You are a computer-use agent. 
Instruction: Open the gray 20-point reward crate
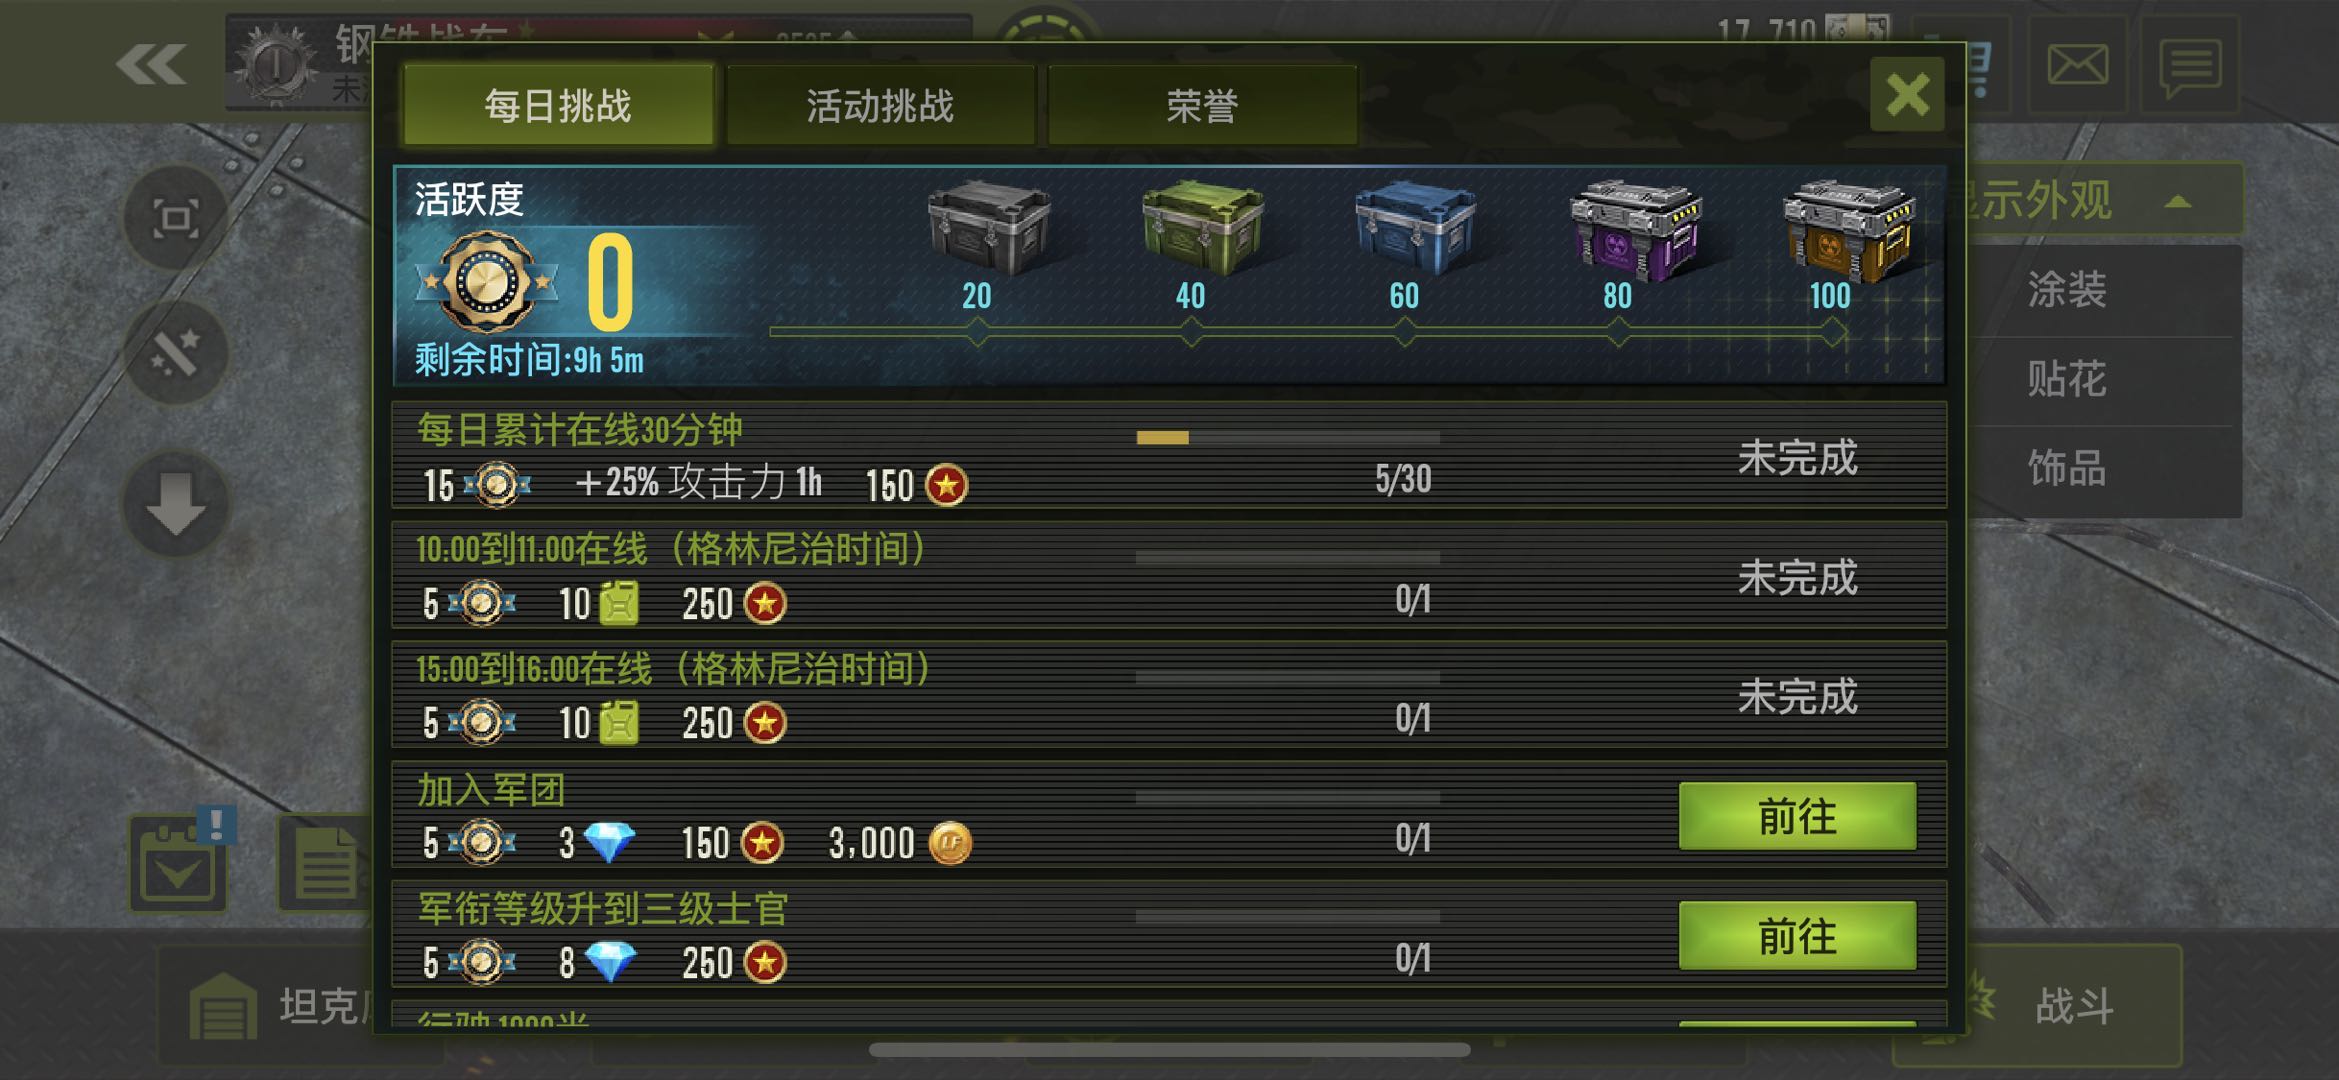coord(988,227)
